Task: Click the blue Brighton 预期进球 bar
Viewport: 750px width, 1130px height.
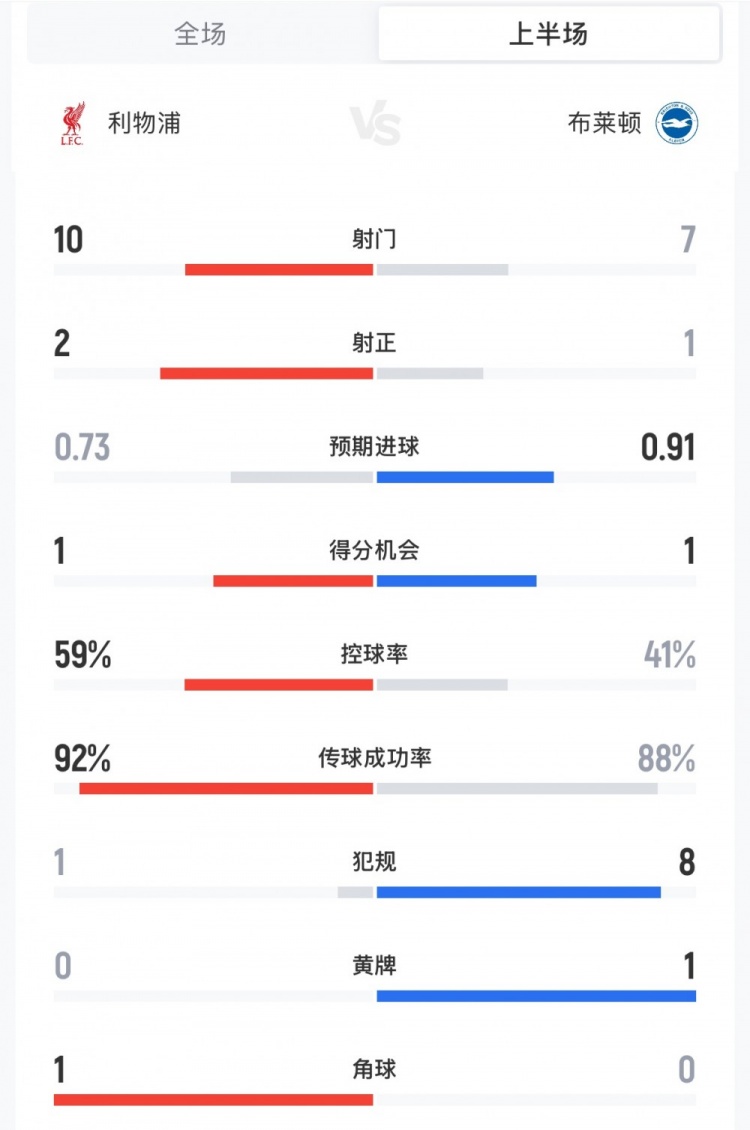Action: coord(465,477)
